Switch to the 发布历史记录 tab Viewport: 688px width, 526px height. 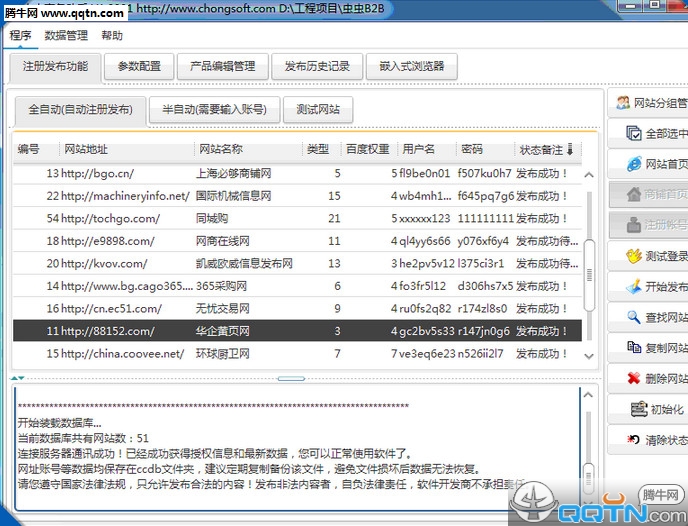(317, 67)
